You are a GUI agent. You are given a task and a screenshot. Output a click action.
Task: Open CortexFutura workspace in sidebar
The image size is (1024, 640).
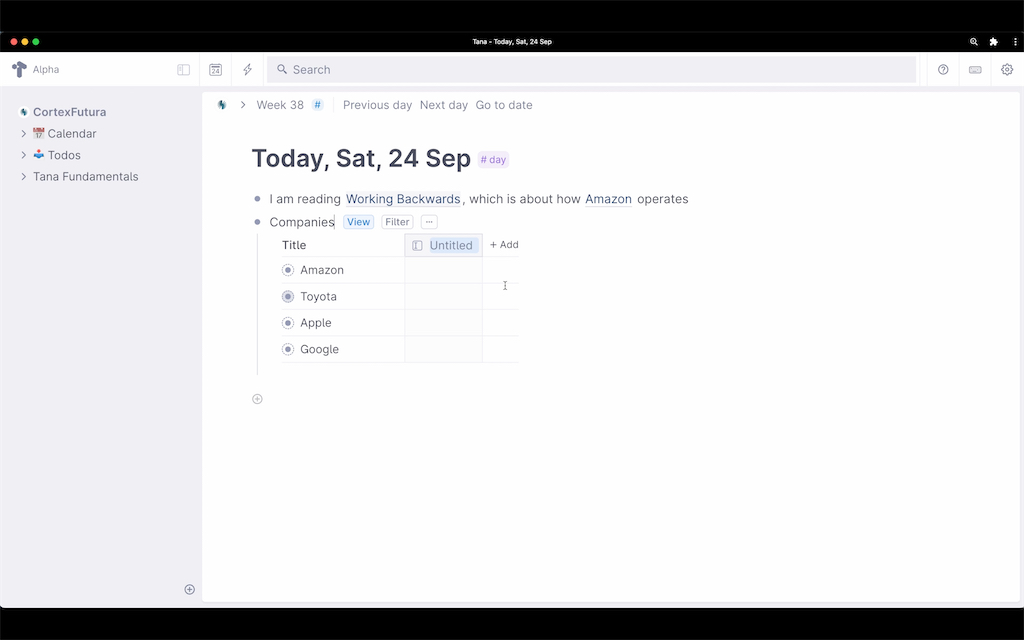coord(69,112)
